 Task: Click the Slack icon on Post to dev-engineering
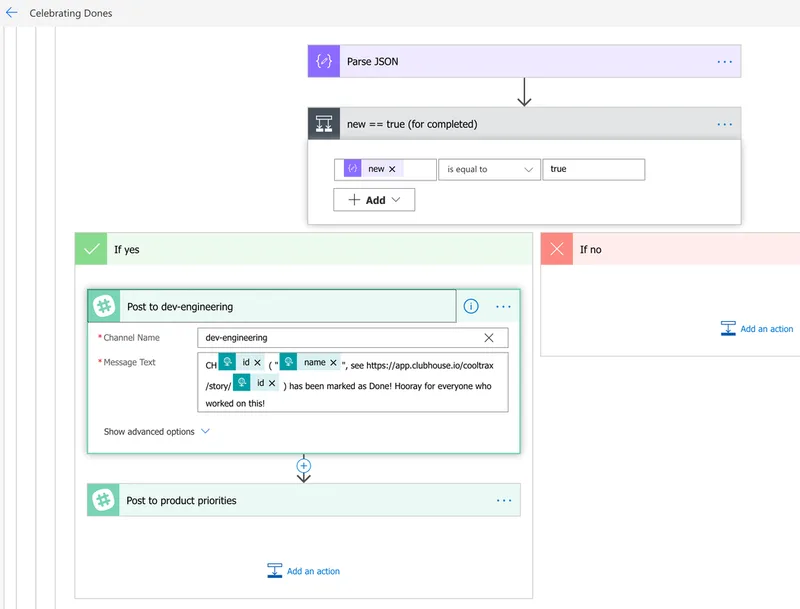pos(104,306)
